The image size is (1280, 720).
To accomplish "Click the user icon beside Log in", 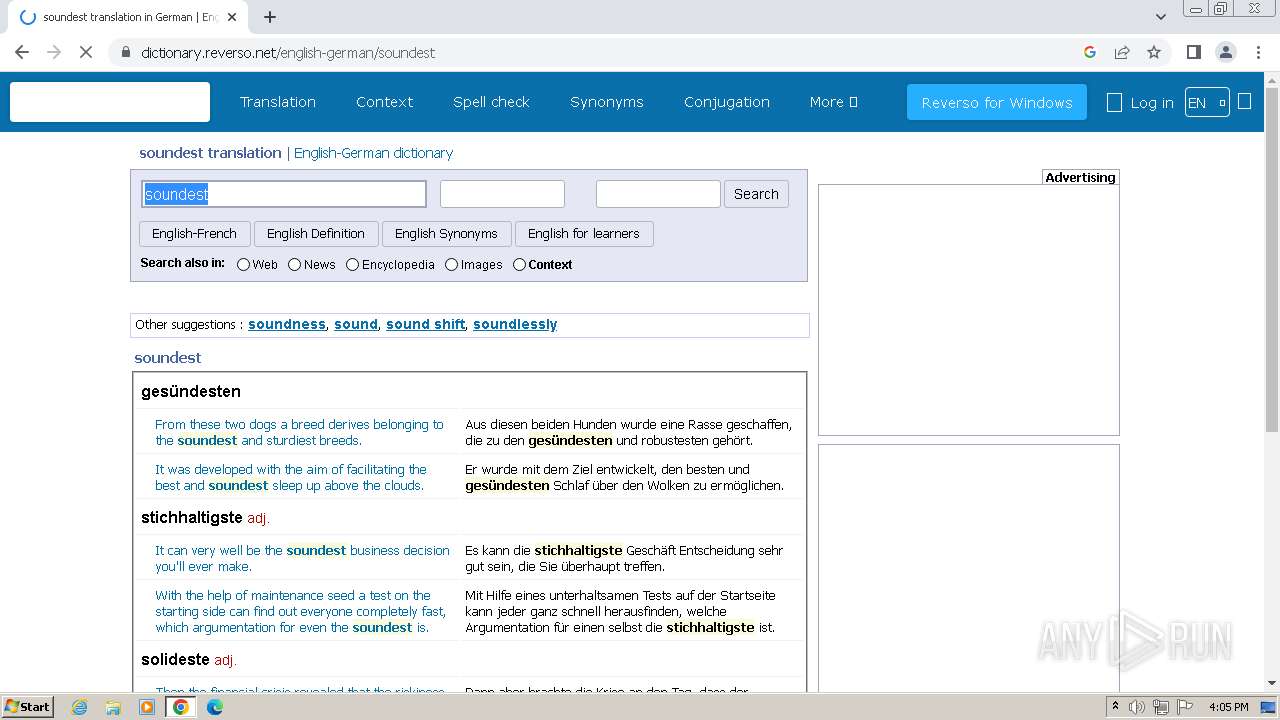I will coord(1114,102).
